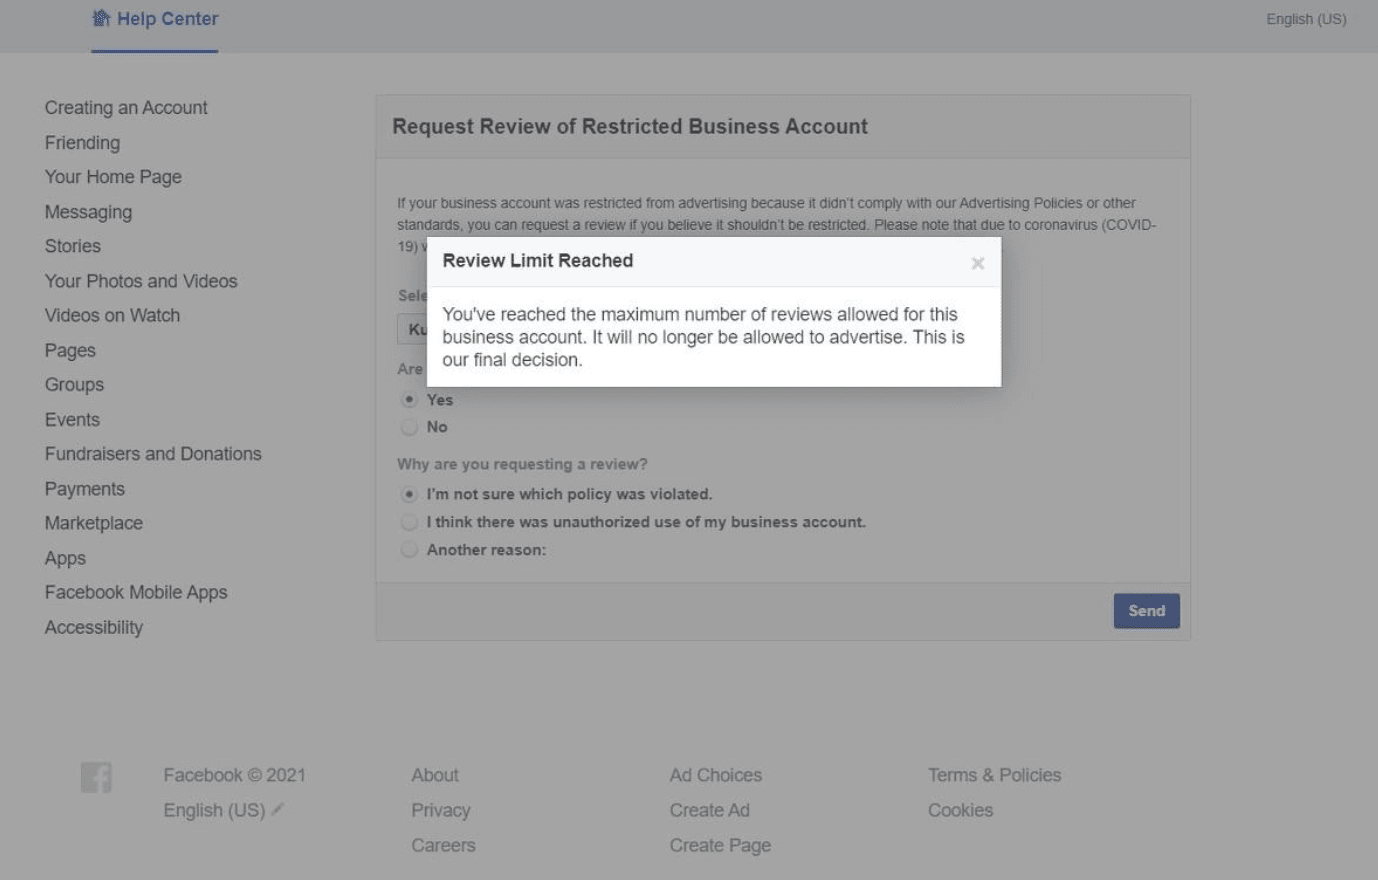Viewport: 1378px width, 880px height.
Task: Click Create Ad in the footer
Action: (710, 810)
